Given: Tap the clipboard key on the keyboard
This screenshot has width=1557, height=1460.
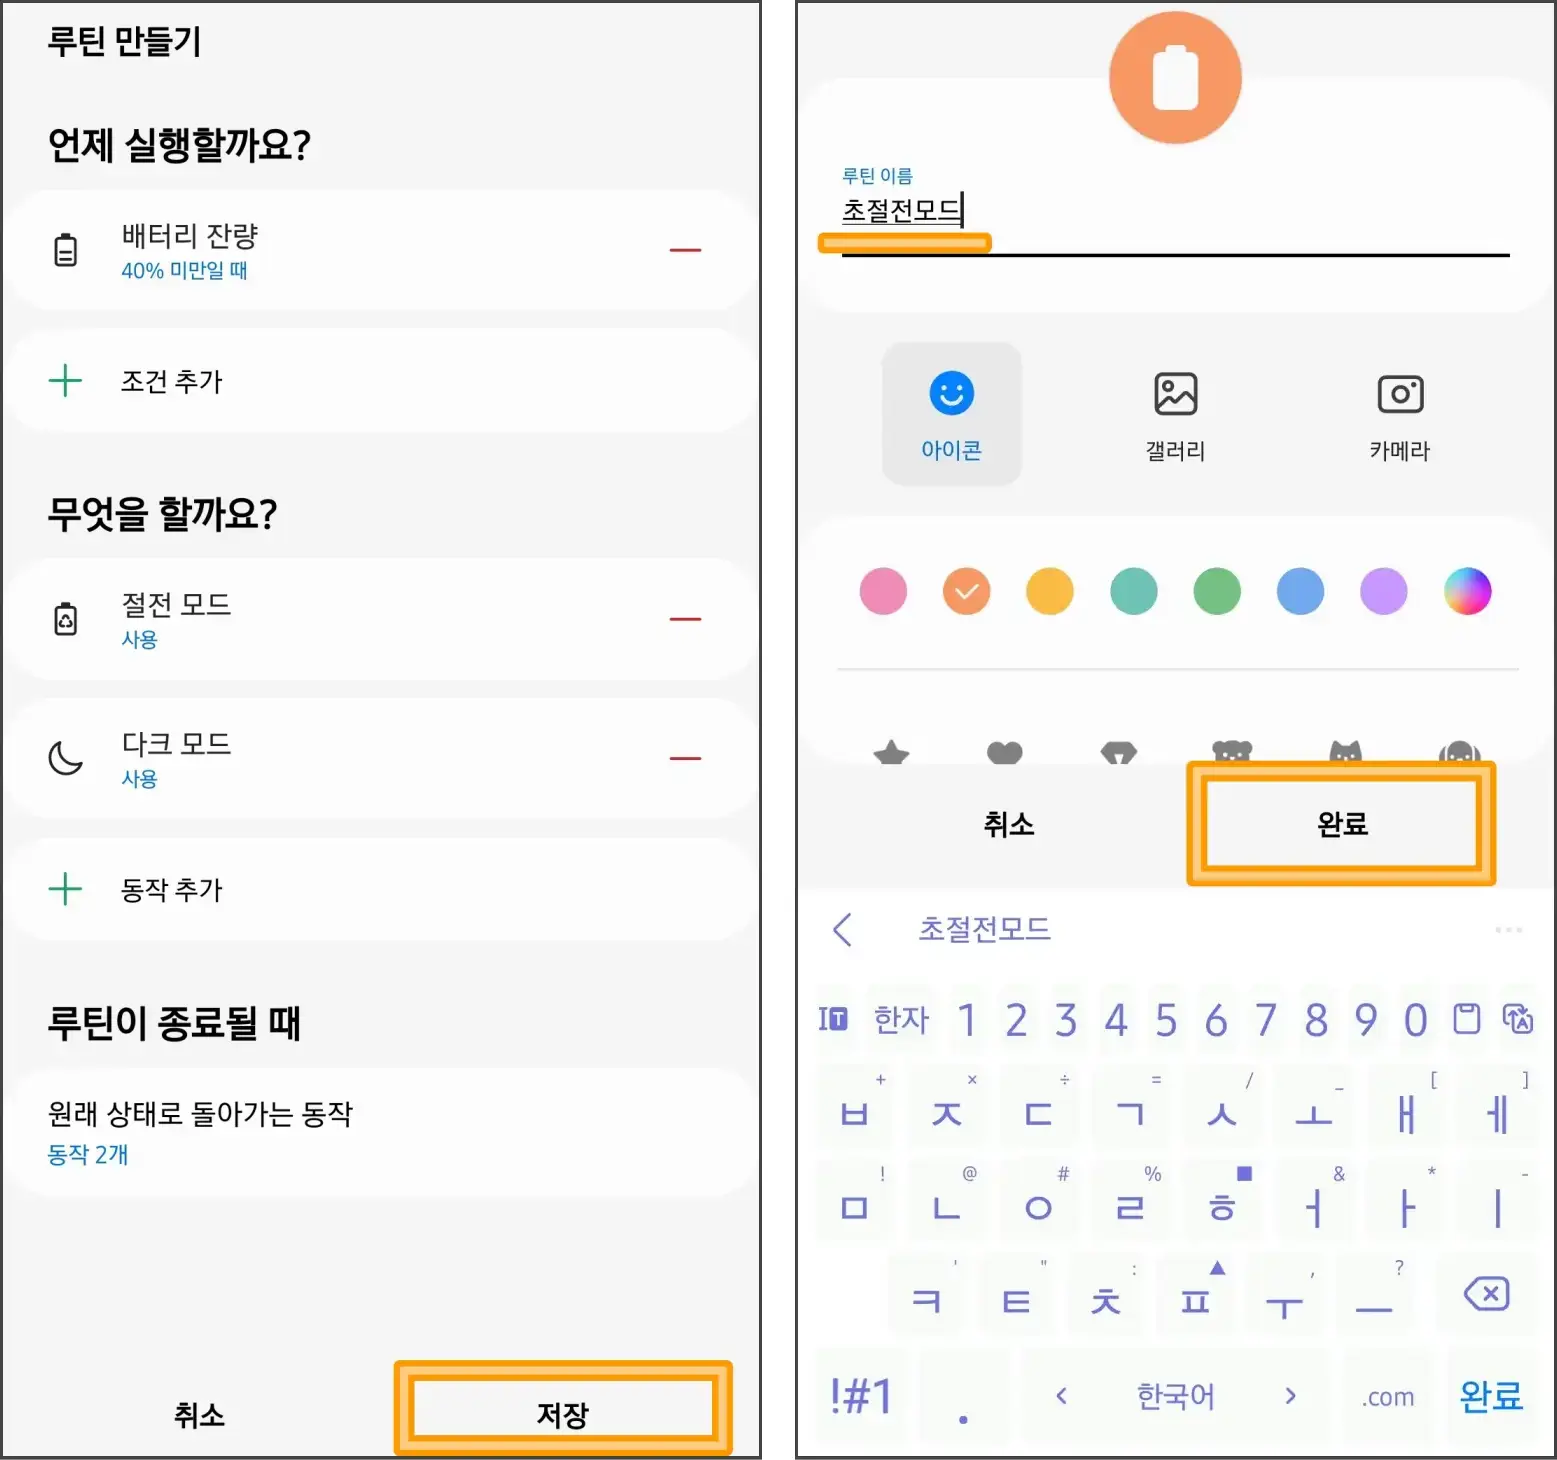Looking at the screenshot, I should point(1467,1020).
